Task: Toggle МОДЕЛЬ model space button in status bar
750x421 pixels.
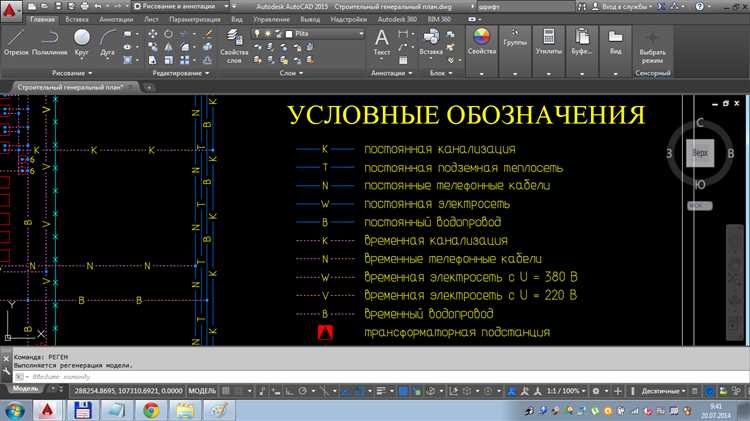Action: click(202, 391)
